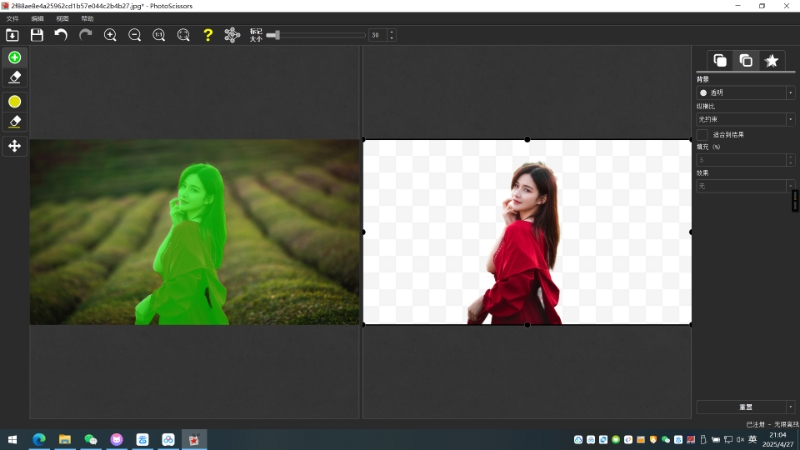Click the left-middle crop handle of the result
The width and height of the screenshot is (800, 450).
pyautogui.click(x=363, y=232)
